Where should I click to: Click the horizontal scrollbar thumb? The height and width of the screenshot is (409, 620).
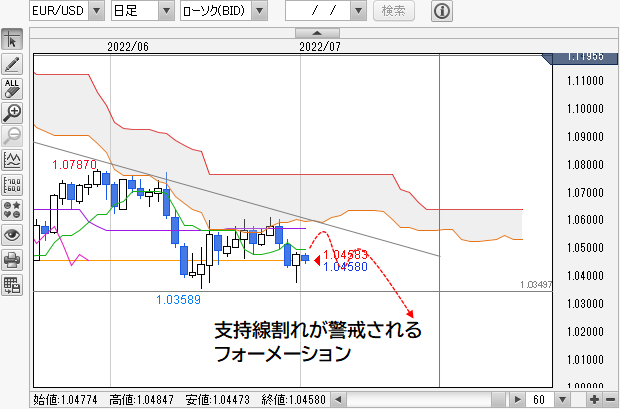499,400
